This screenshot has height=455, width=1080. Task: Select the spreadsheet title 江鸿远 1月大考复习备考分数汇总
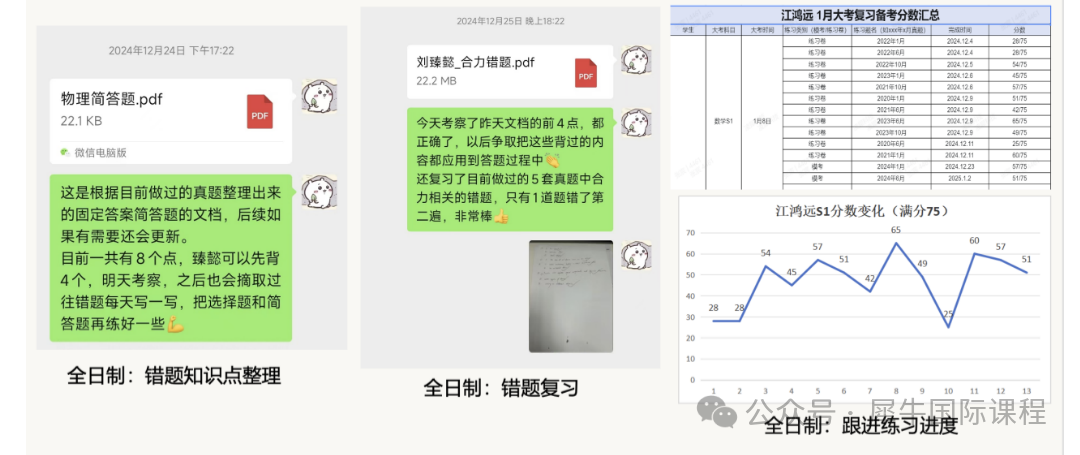(859, 15)
